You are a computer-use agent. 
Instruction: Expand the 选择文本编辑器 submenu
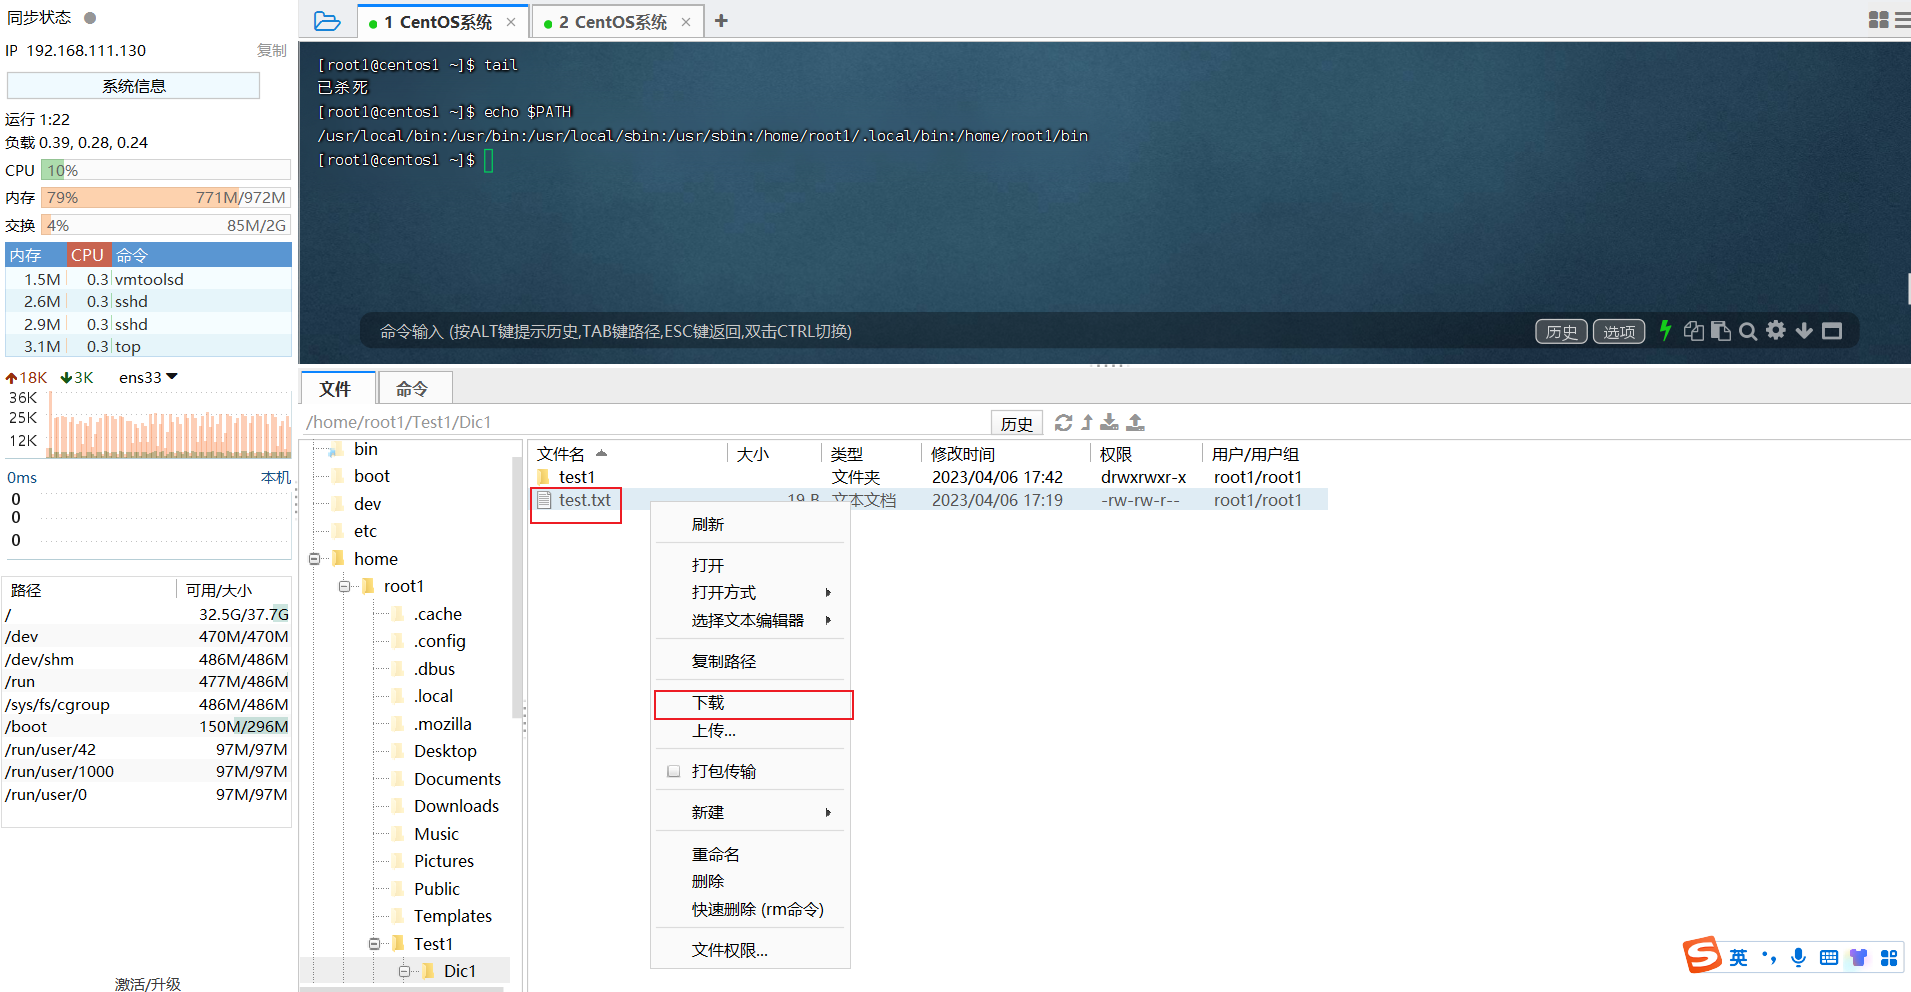click(750, 621)
